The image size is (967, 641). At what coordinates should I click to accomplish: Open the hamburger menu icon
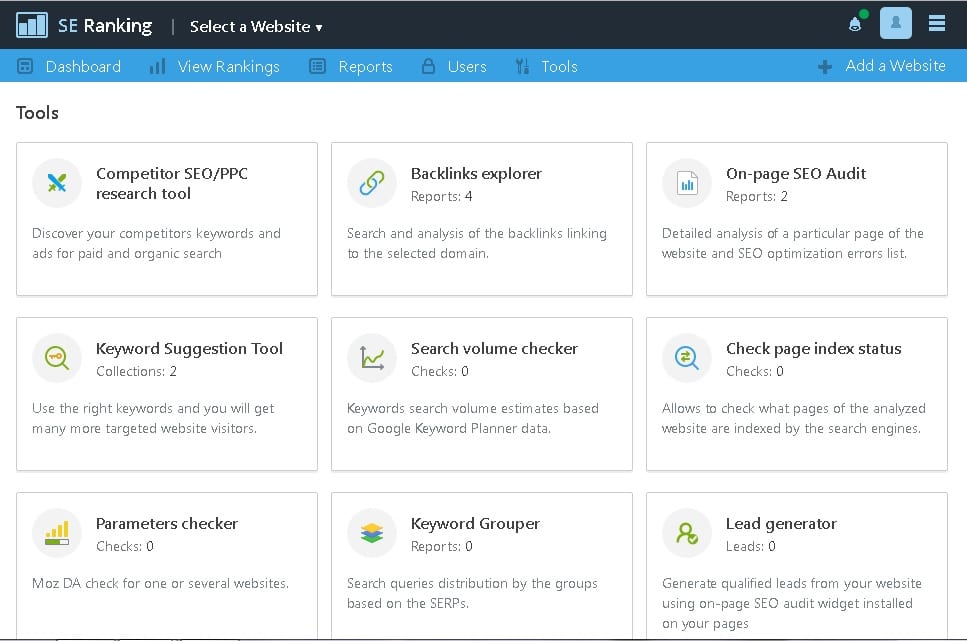coord(937,23)
